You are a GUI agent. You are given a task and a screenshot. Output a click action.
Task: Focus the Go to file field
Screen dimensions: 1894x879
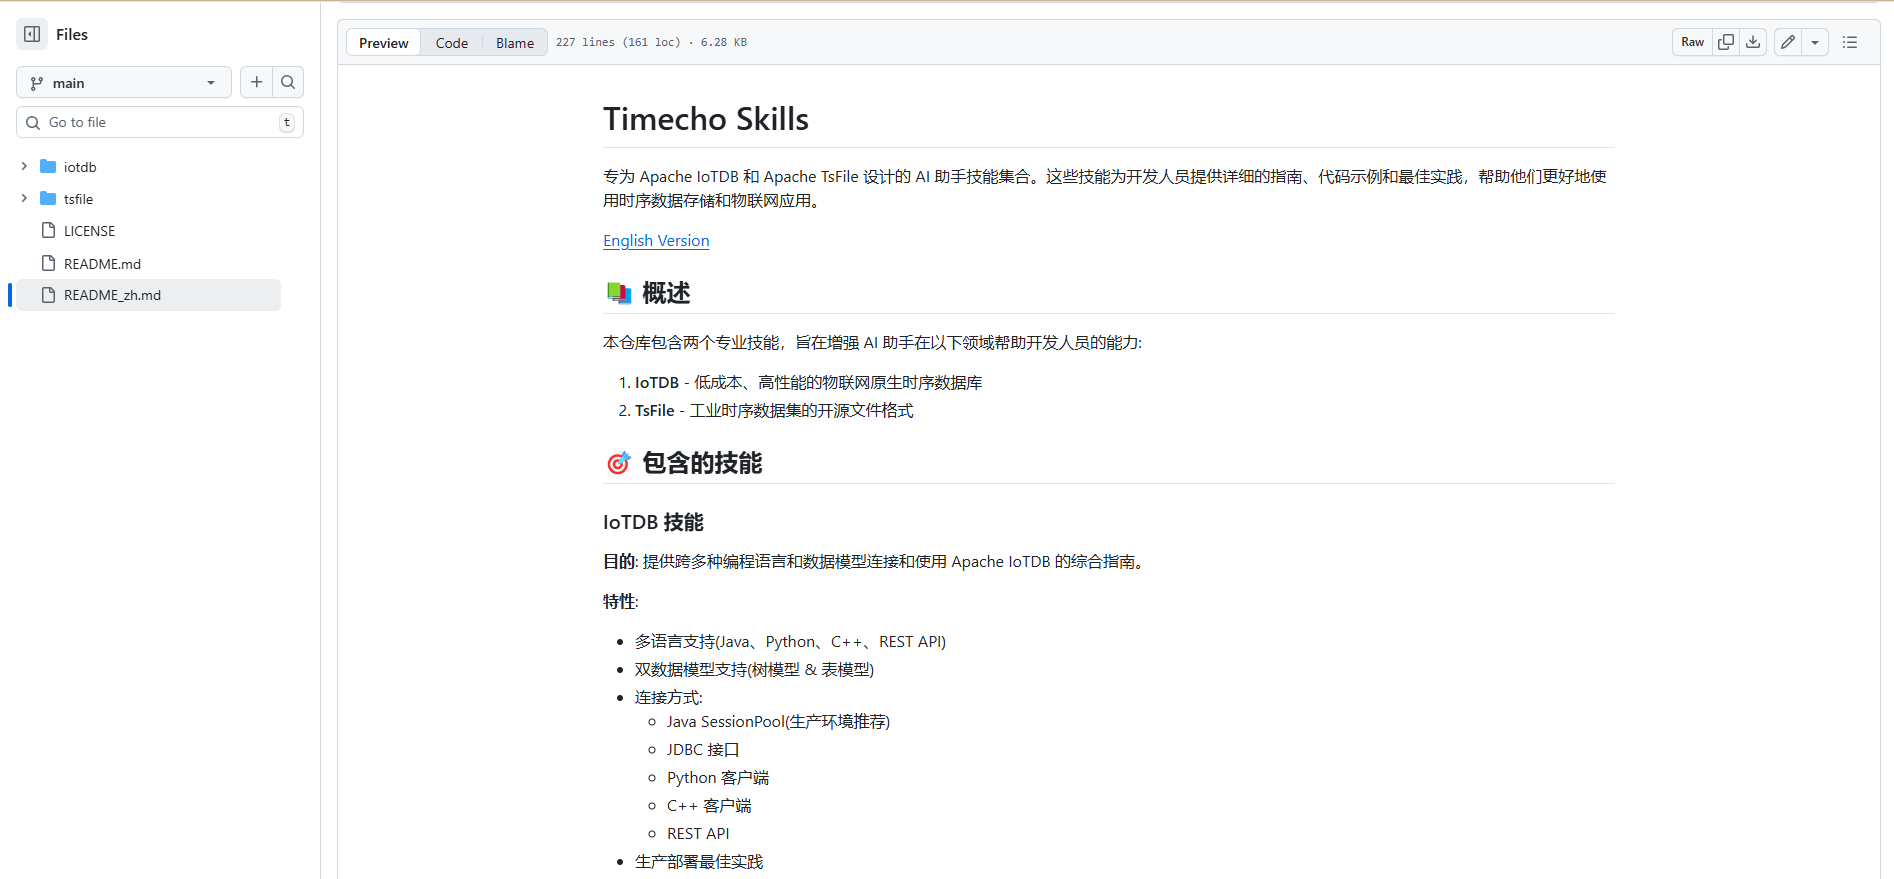160,122
